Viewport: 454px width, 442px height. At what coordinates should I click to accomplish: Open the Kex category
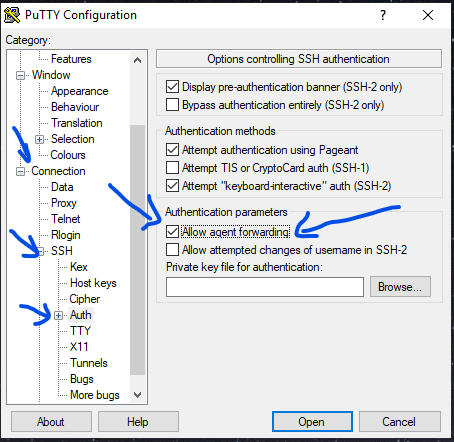[79, 267]
